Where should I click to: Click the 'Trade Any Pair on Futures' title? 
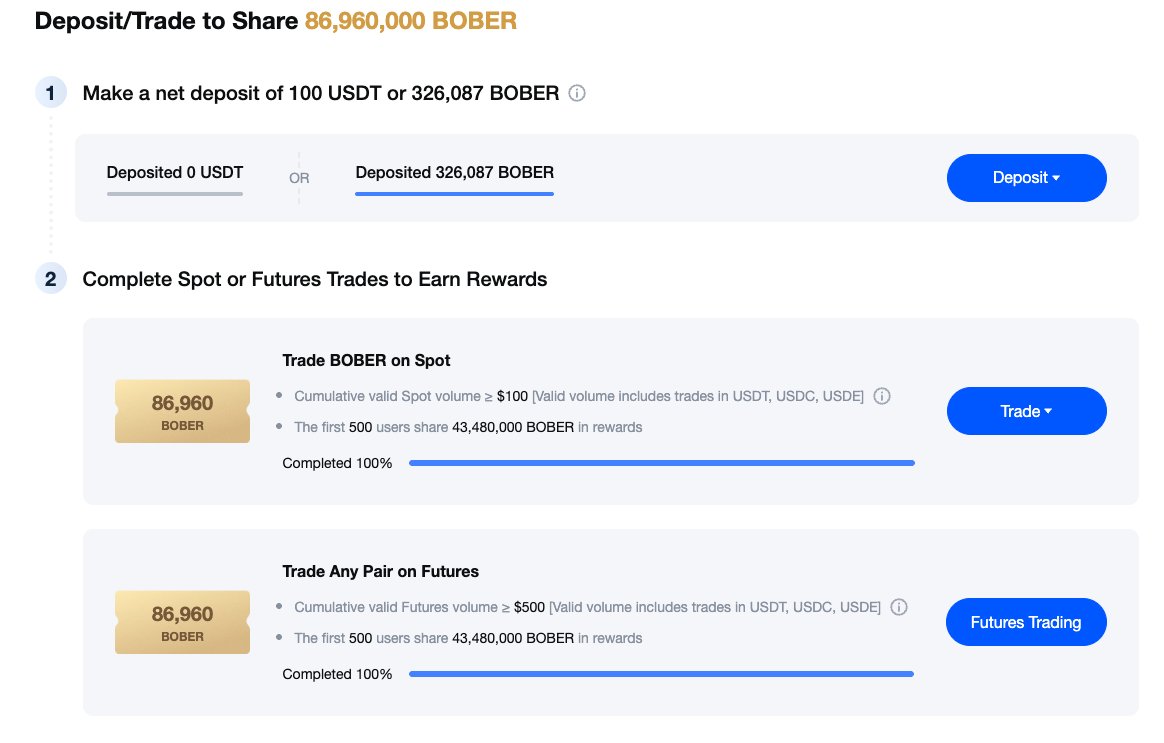click(x=380, y=572)
